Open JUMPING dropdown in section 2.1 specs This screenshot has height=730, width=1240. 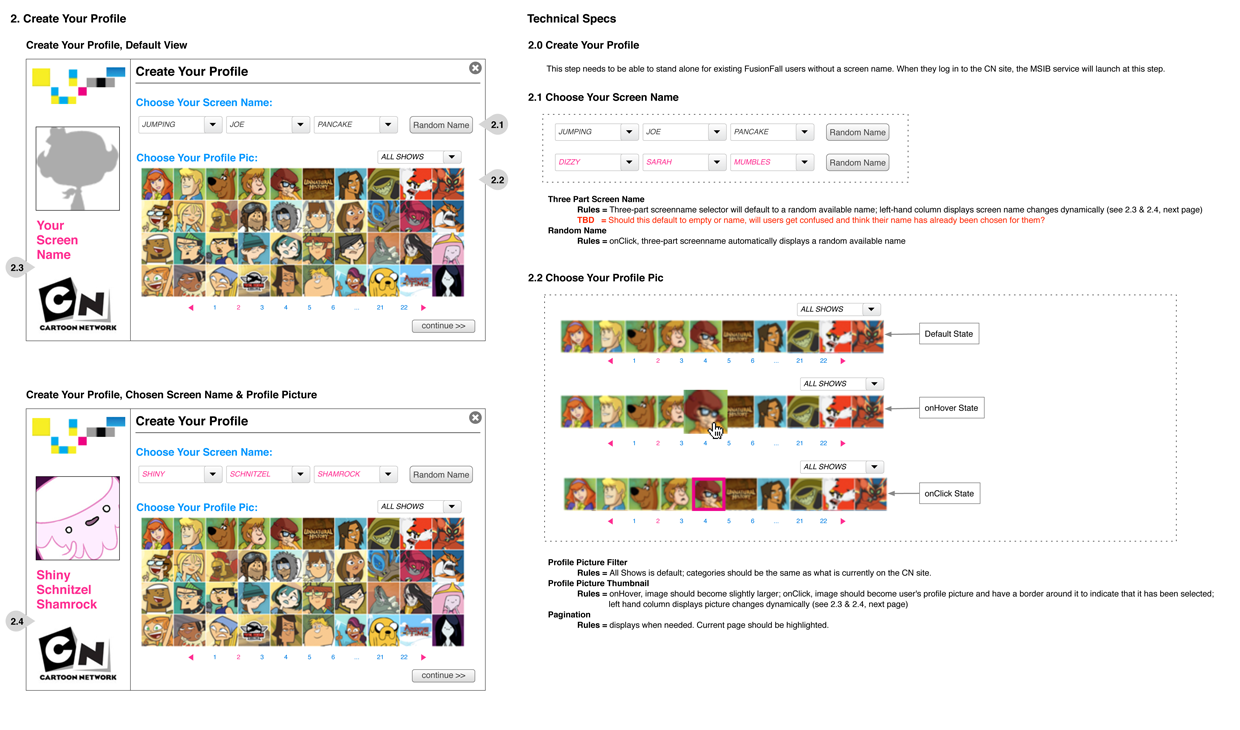(629, 132)
